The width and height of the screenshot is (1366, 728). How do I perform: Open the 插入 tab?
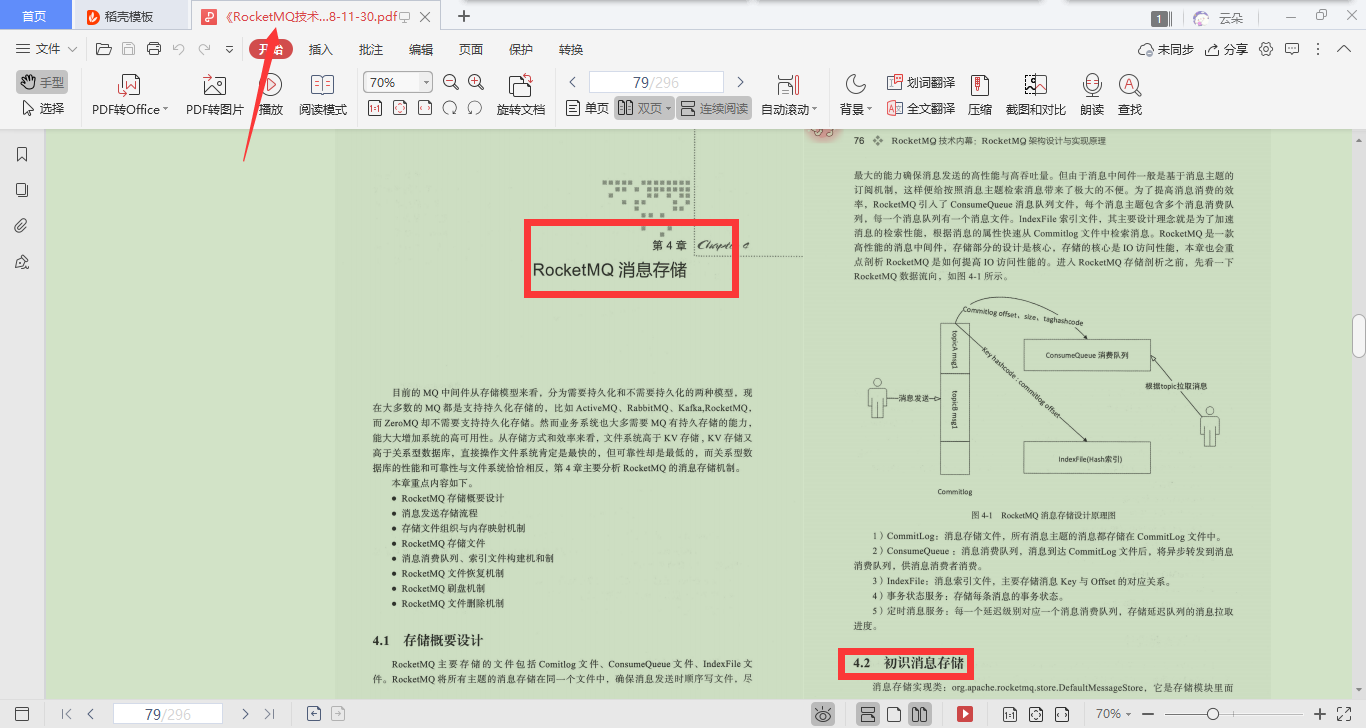[321, 49]
